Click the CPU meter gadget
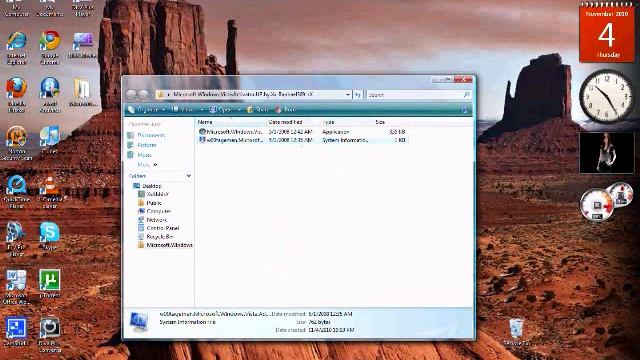This screenshot has height=360, width=640. click(x=597, y=205)
